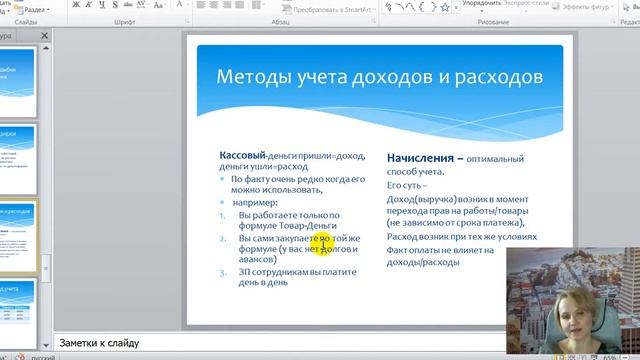Center text in Абзац group

[x=214, y=5]
